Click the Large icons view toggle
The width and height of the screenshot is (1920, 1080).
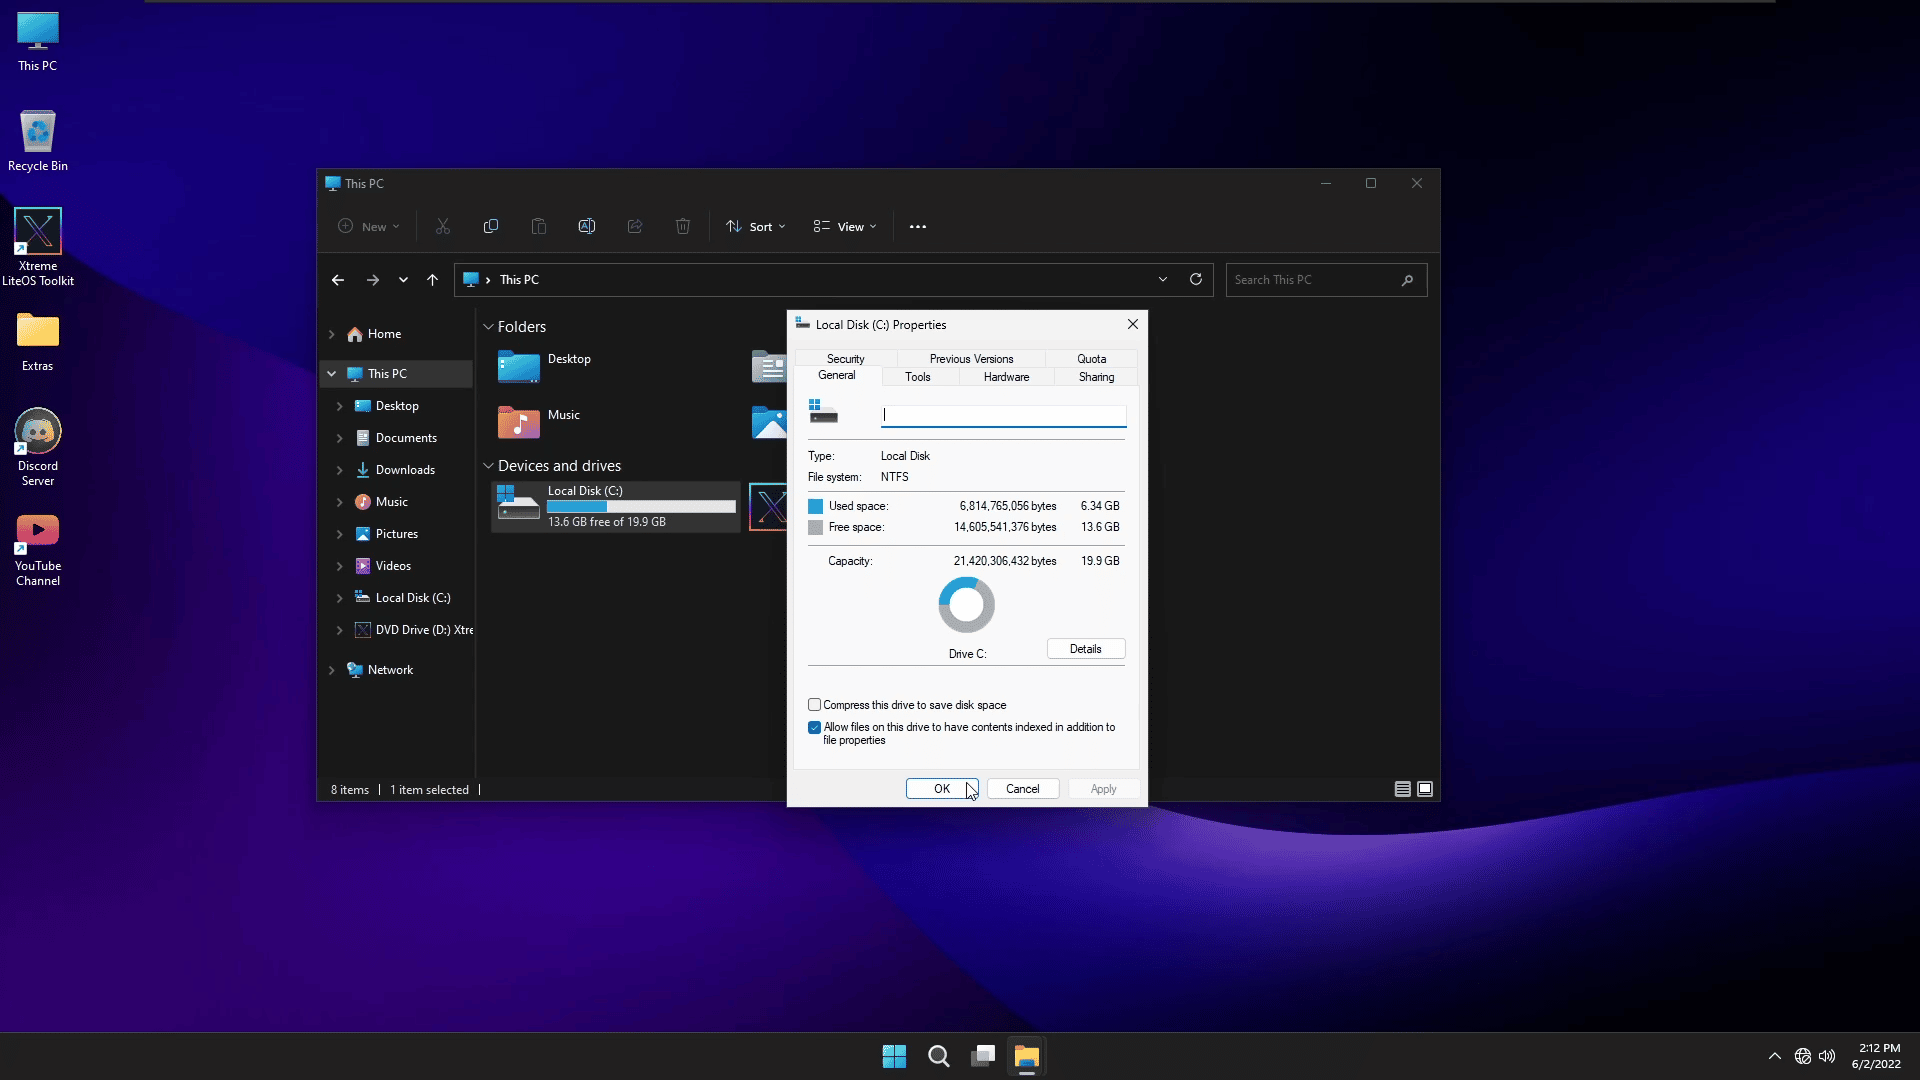coord(1424,789)
